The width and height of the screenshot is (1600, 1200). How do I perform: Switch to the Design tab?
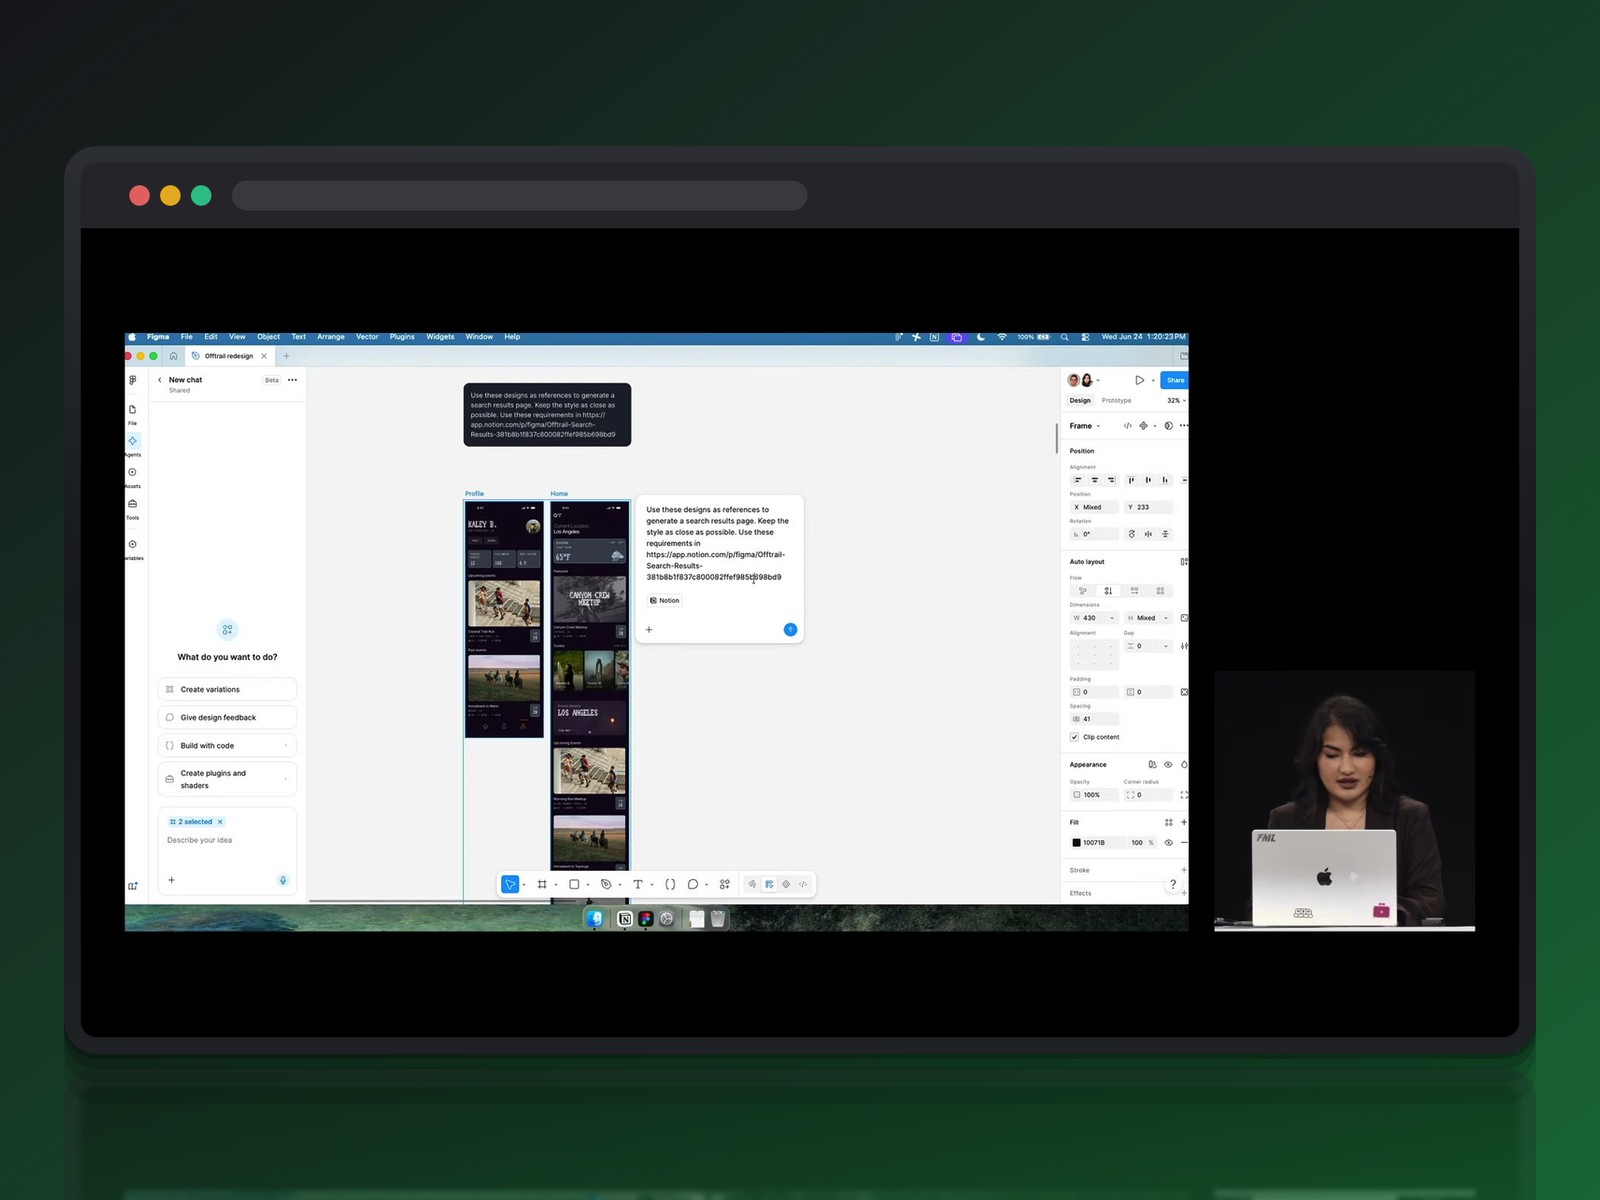pyautogui.click(x=1080, y=400)
